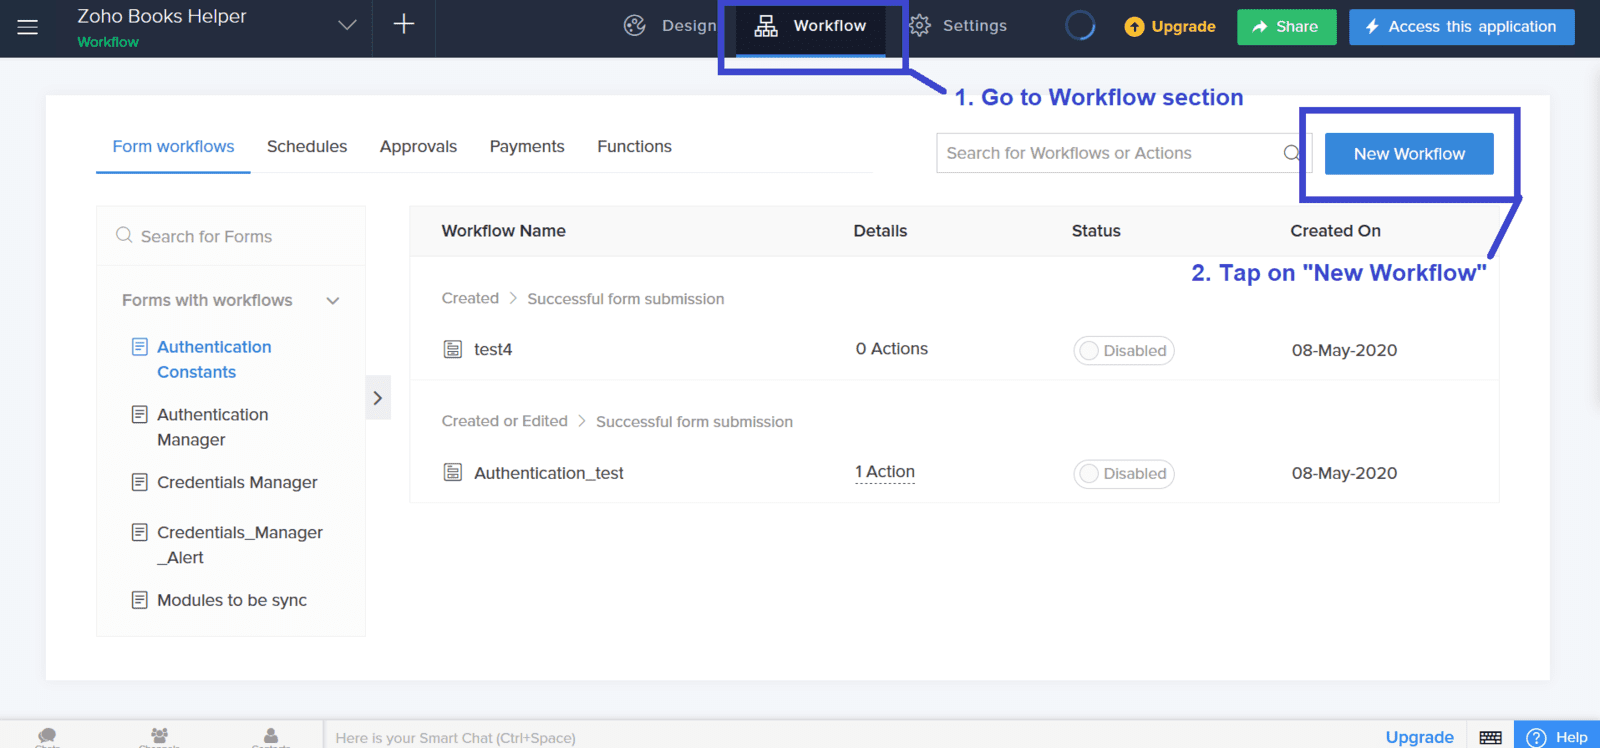This screenshot has height=748, width=1600.
Task: Select the Credentials_Manager_Alert form
Action: (x=239, y=545)
